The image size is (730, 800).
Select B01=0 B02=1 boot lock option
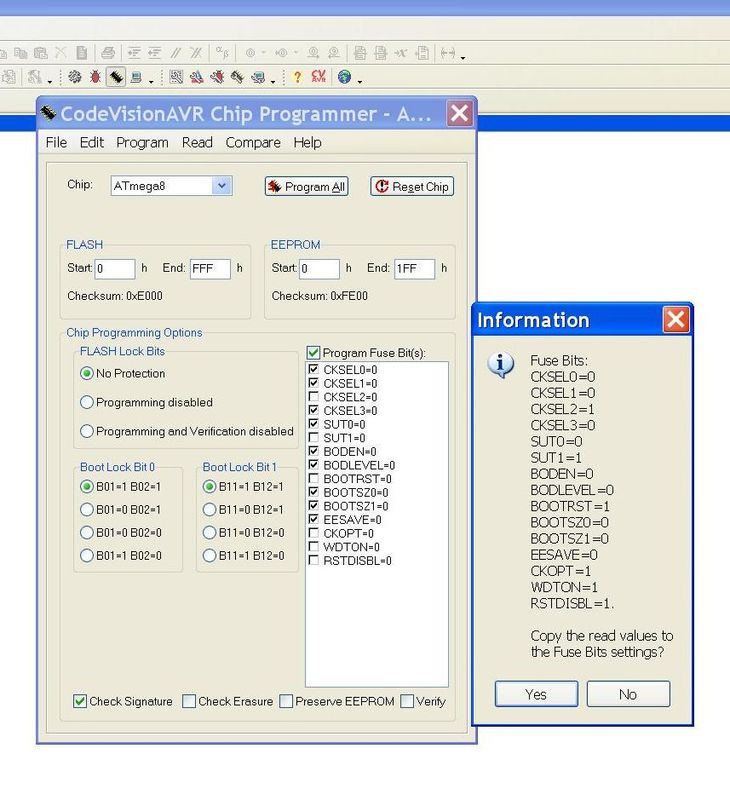87,509
